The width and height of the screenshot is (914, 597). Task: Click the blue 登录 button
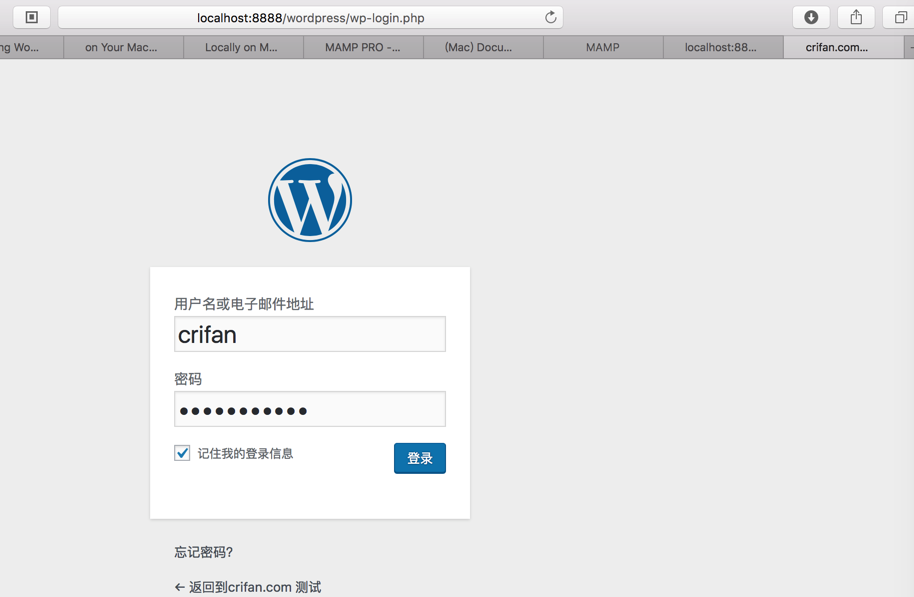pos(420,458)
